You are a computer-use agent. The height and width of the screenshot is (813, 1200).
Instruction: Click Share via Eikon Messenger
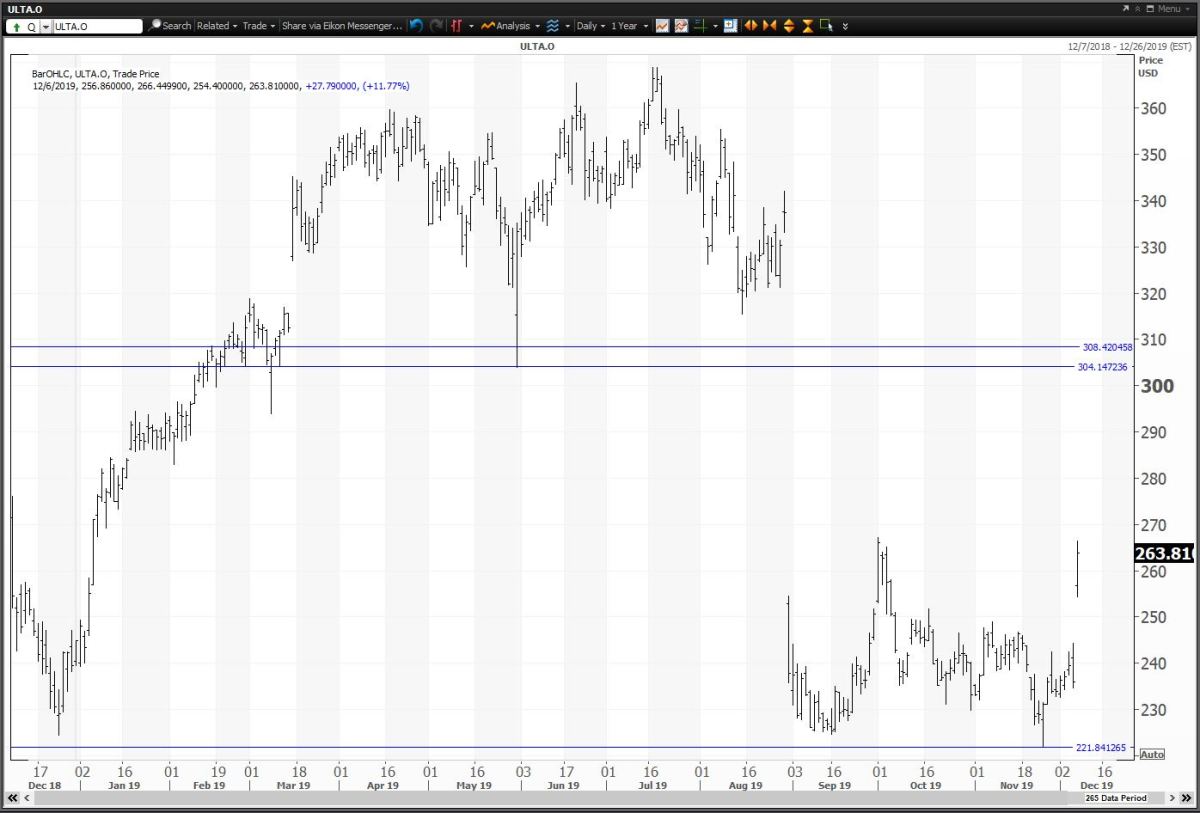click(x=342, y=26)
